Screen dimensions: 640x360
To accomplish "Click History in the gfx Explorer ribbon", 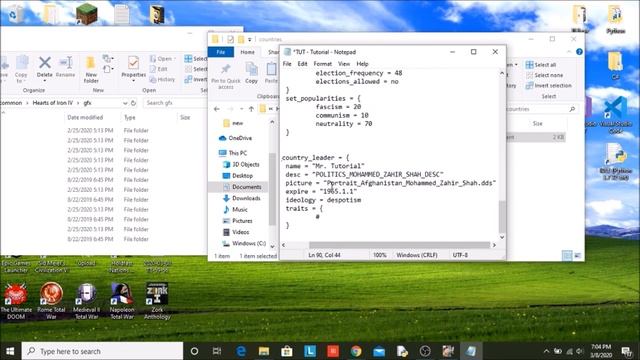I will pos(162,79).
